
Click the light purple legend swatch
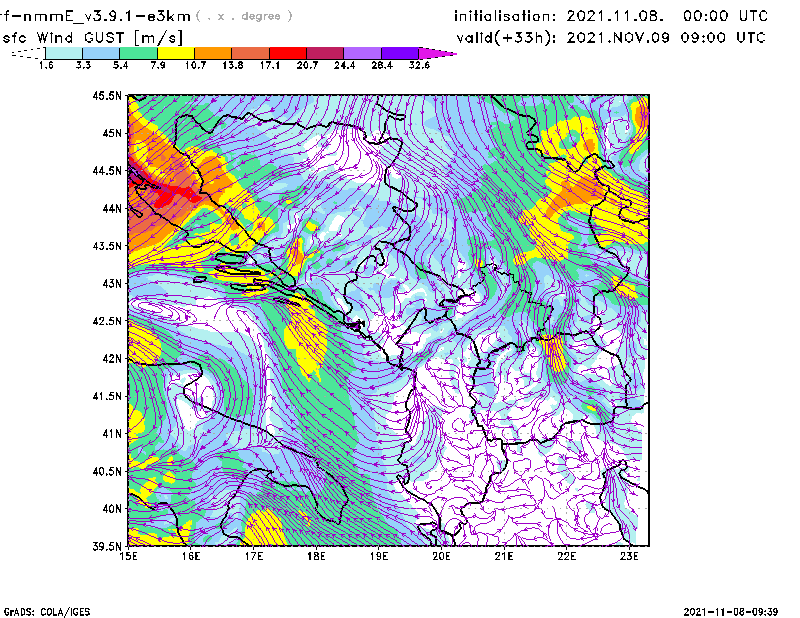[x=363, y=53]
